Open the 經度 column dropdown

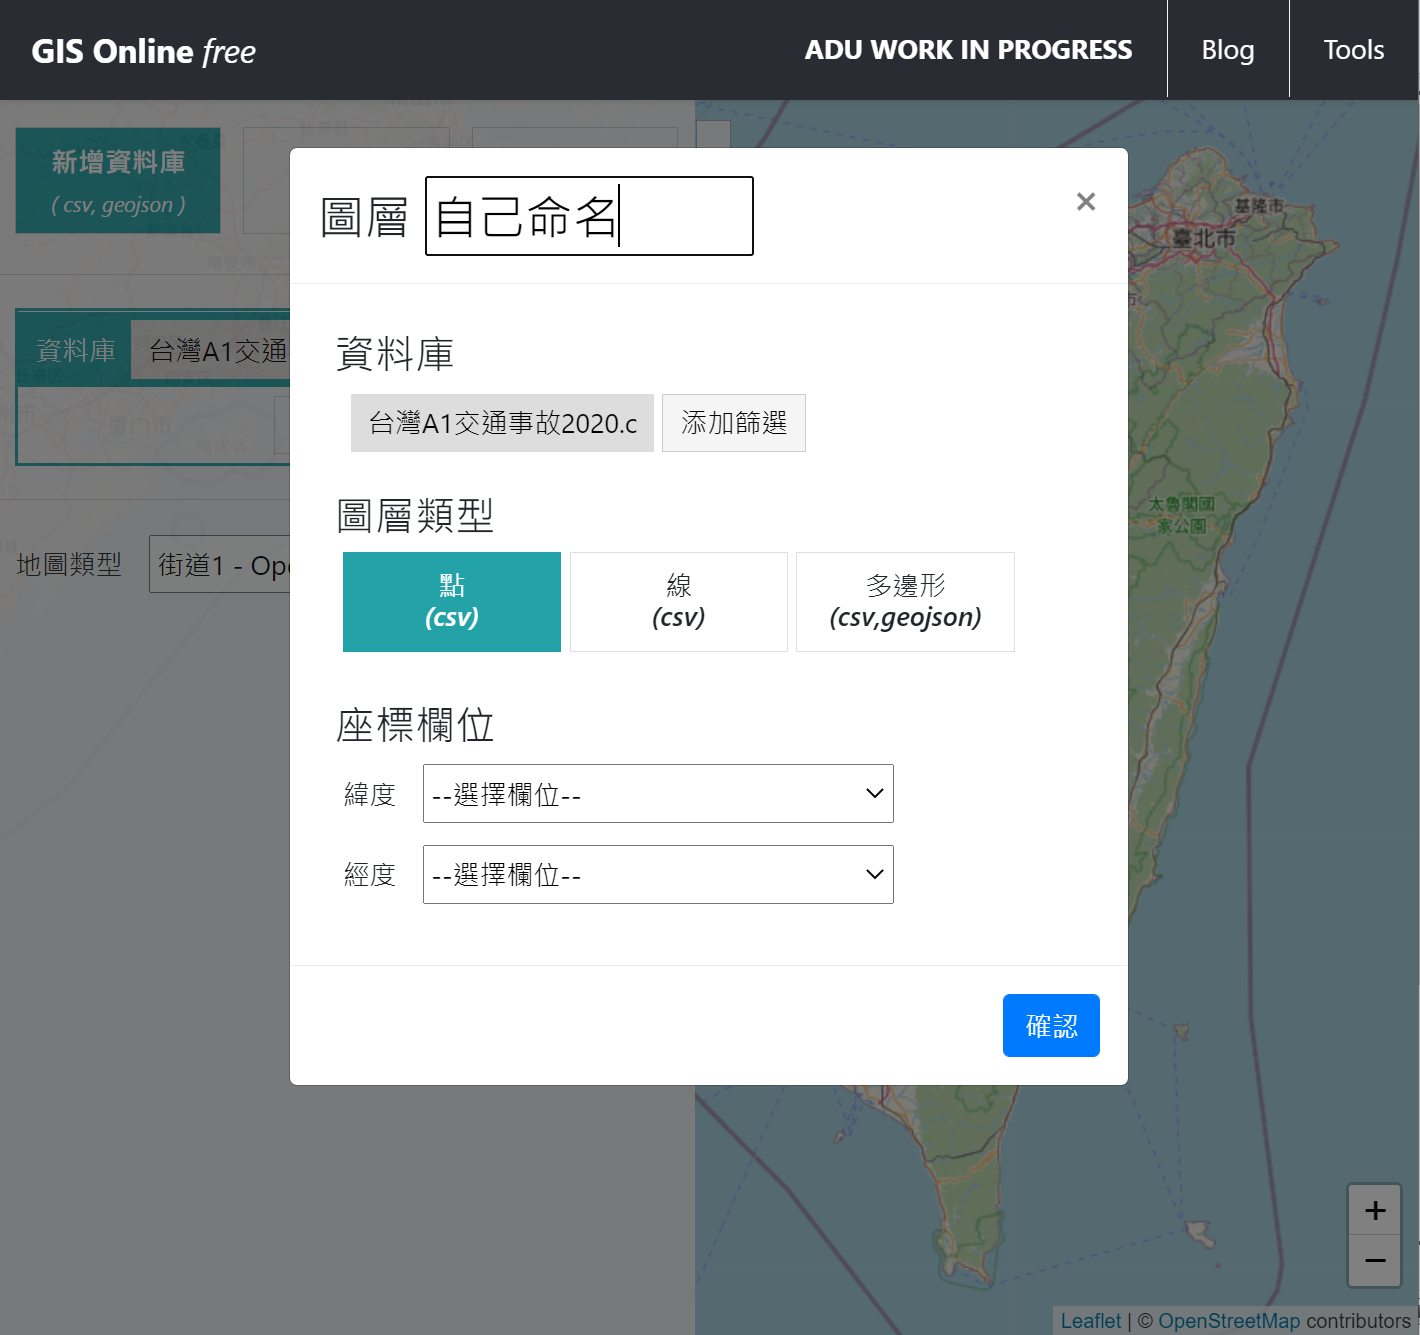(x=658, y=875)
